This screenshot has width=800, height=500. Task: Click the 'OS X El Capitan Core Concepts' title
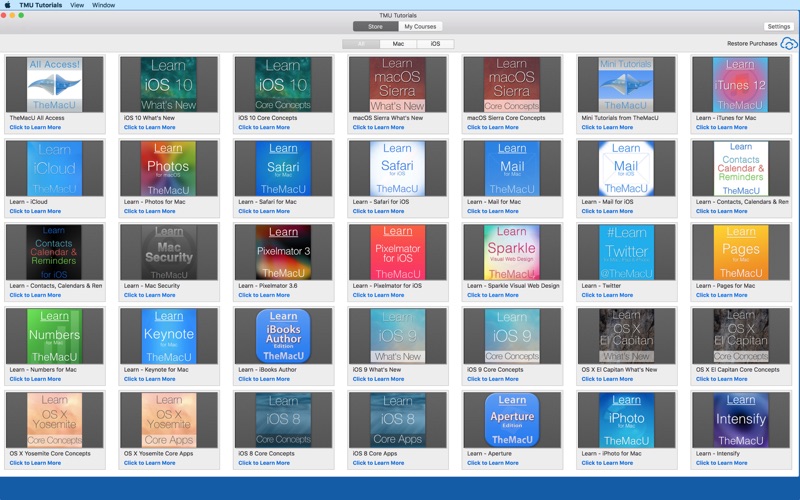(x=738, y=370)
